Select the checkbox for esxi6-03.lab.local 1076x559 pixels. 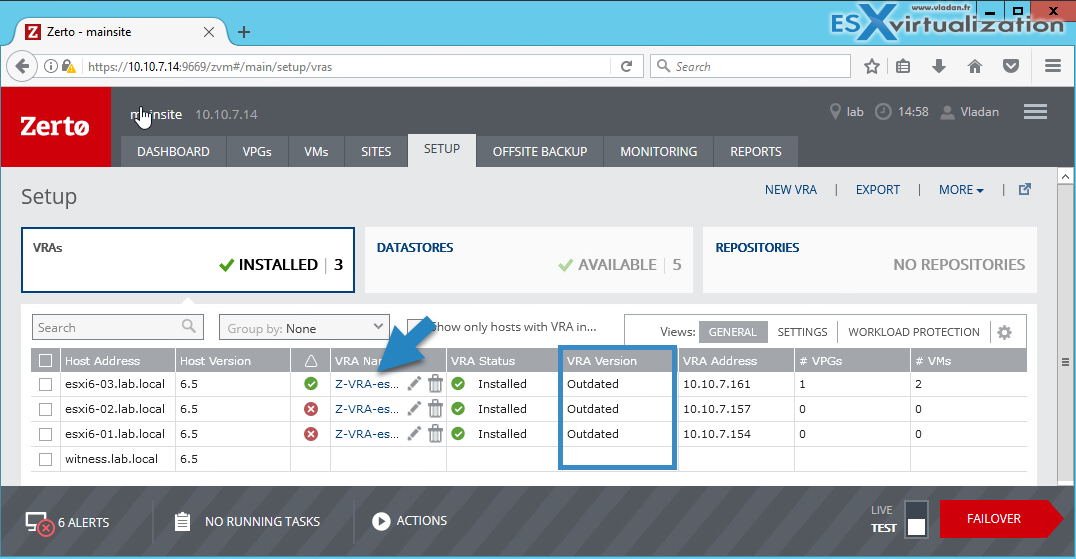coord(45,384)
